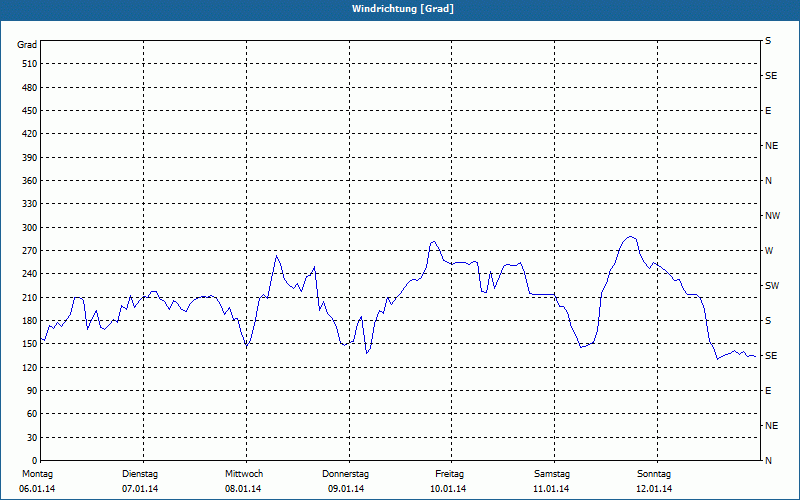Click the 390 y-axis tick label
800x500 pixels.
click(29, 158)
